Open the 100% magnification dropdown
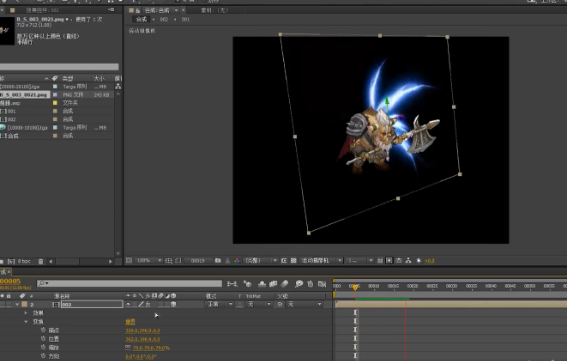 point(149,260)
